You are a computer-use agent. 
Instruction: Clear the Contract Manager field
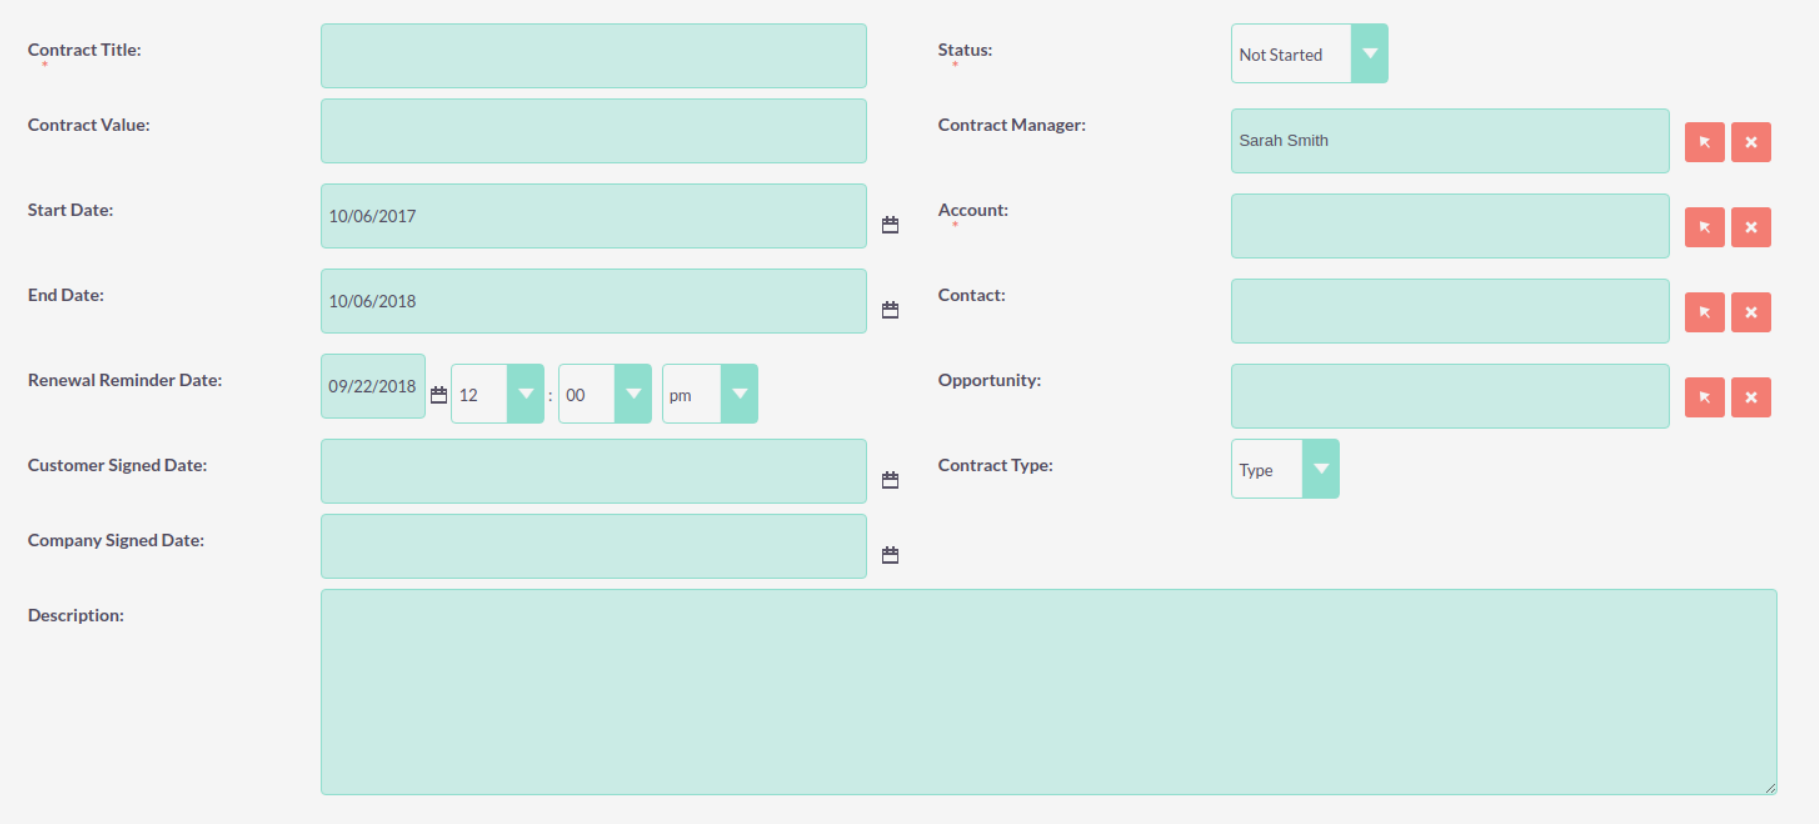(1750, 142)
